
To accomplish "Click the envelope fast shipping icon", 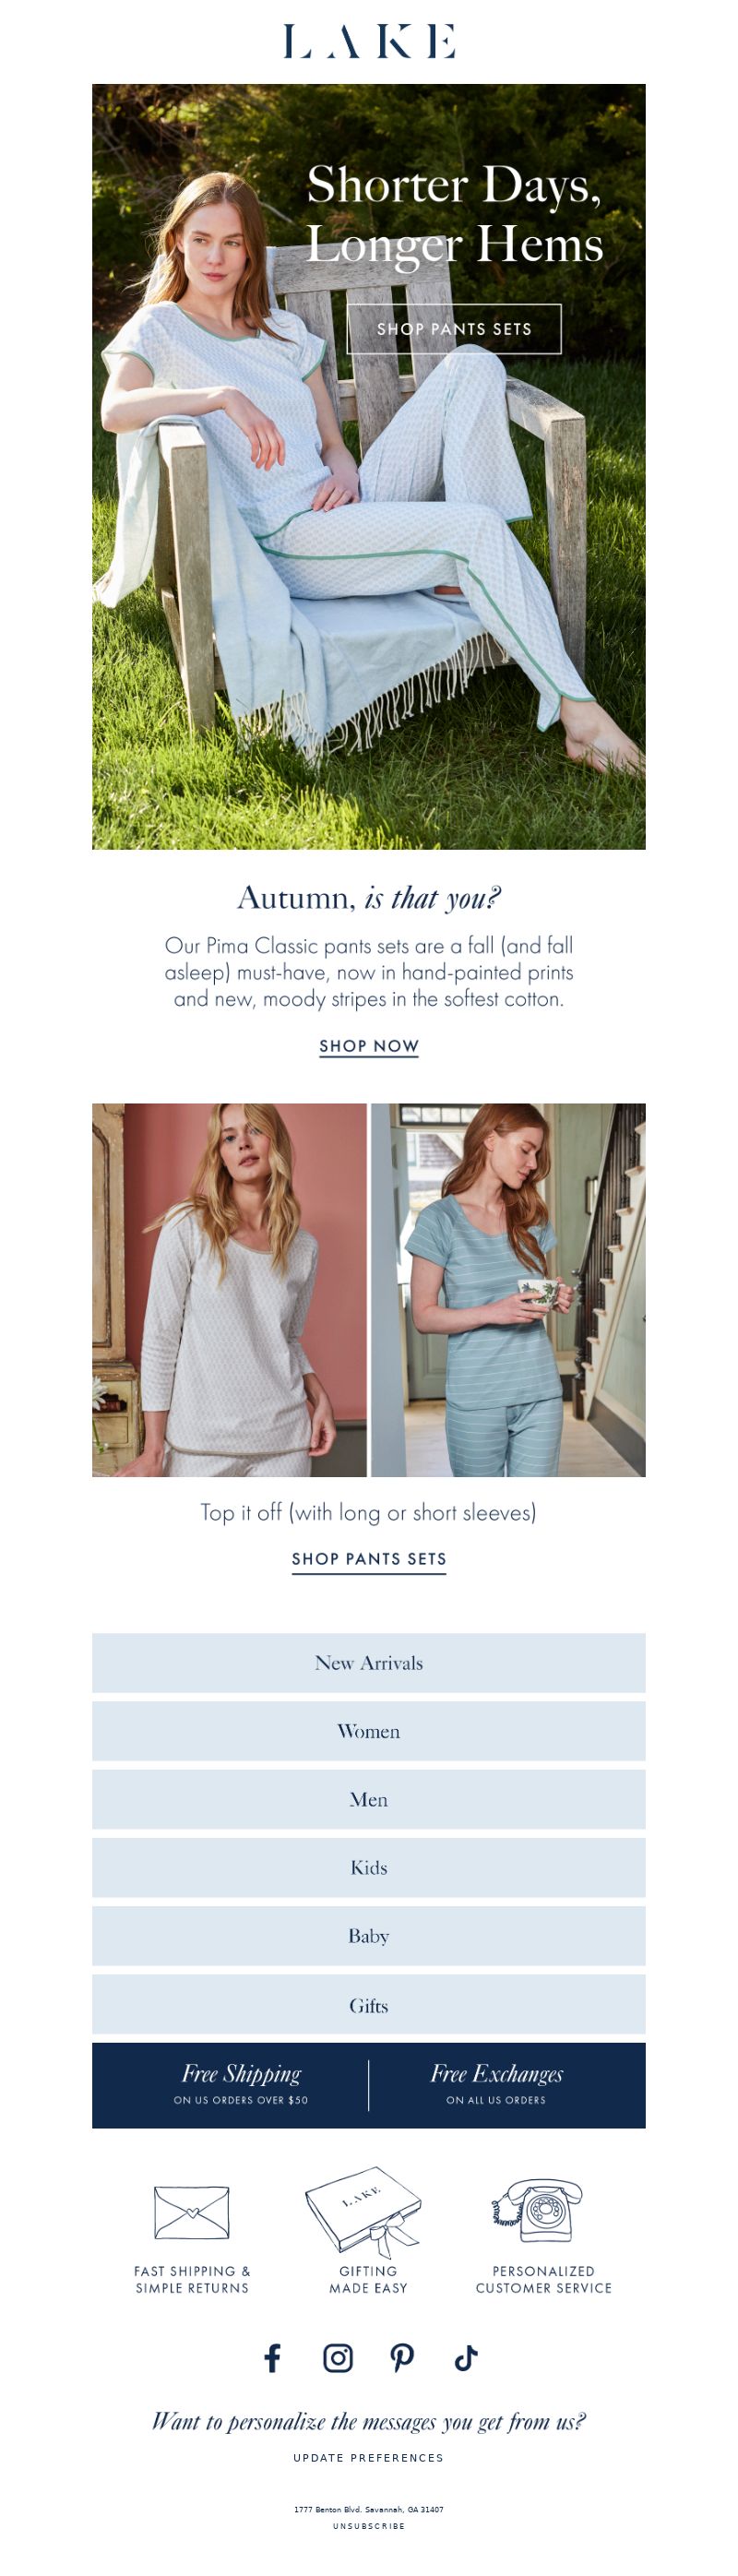I will (192, 2212).
